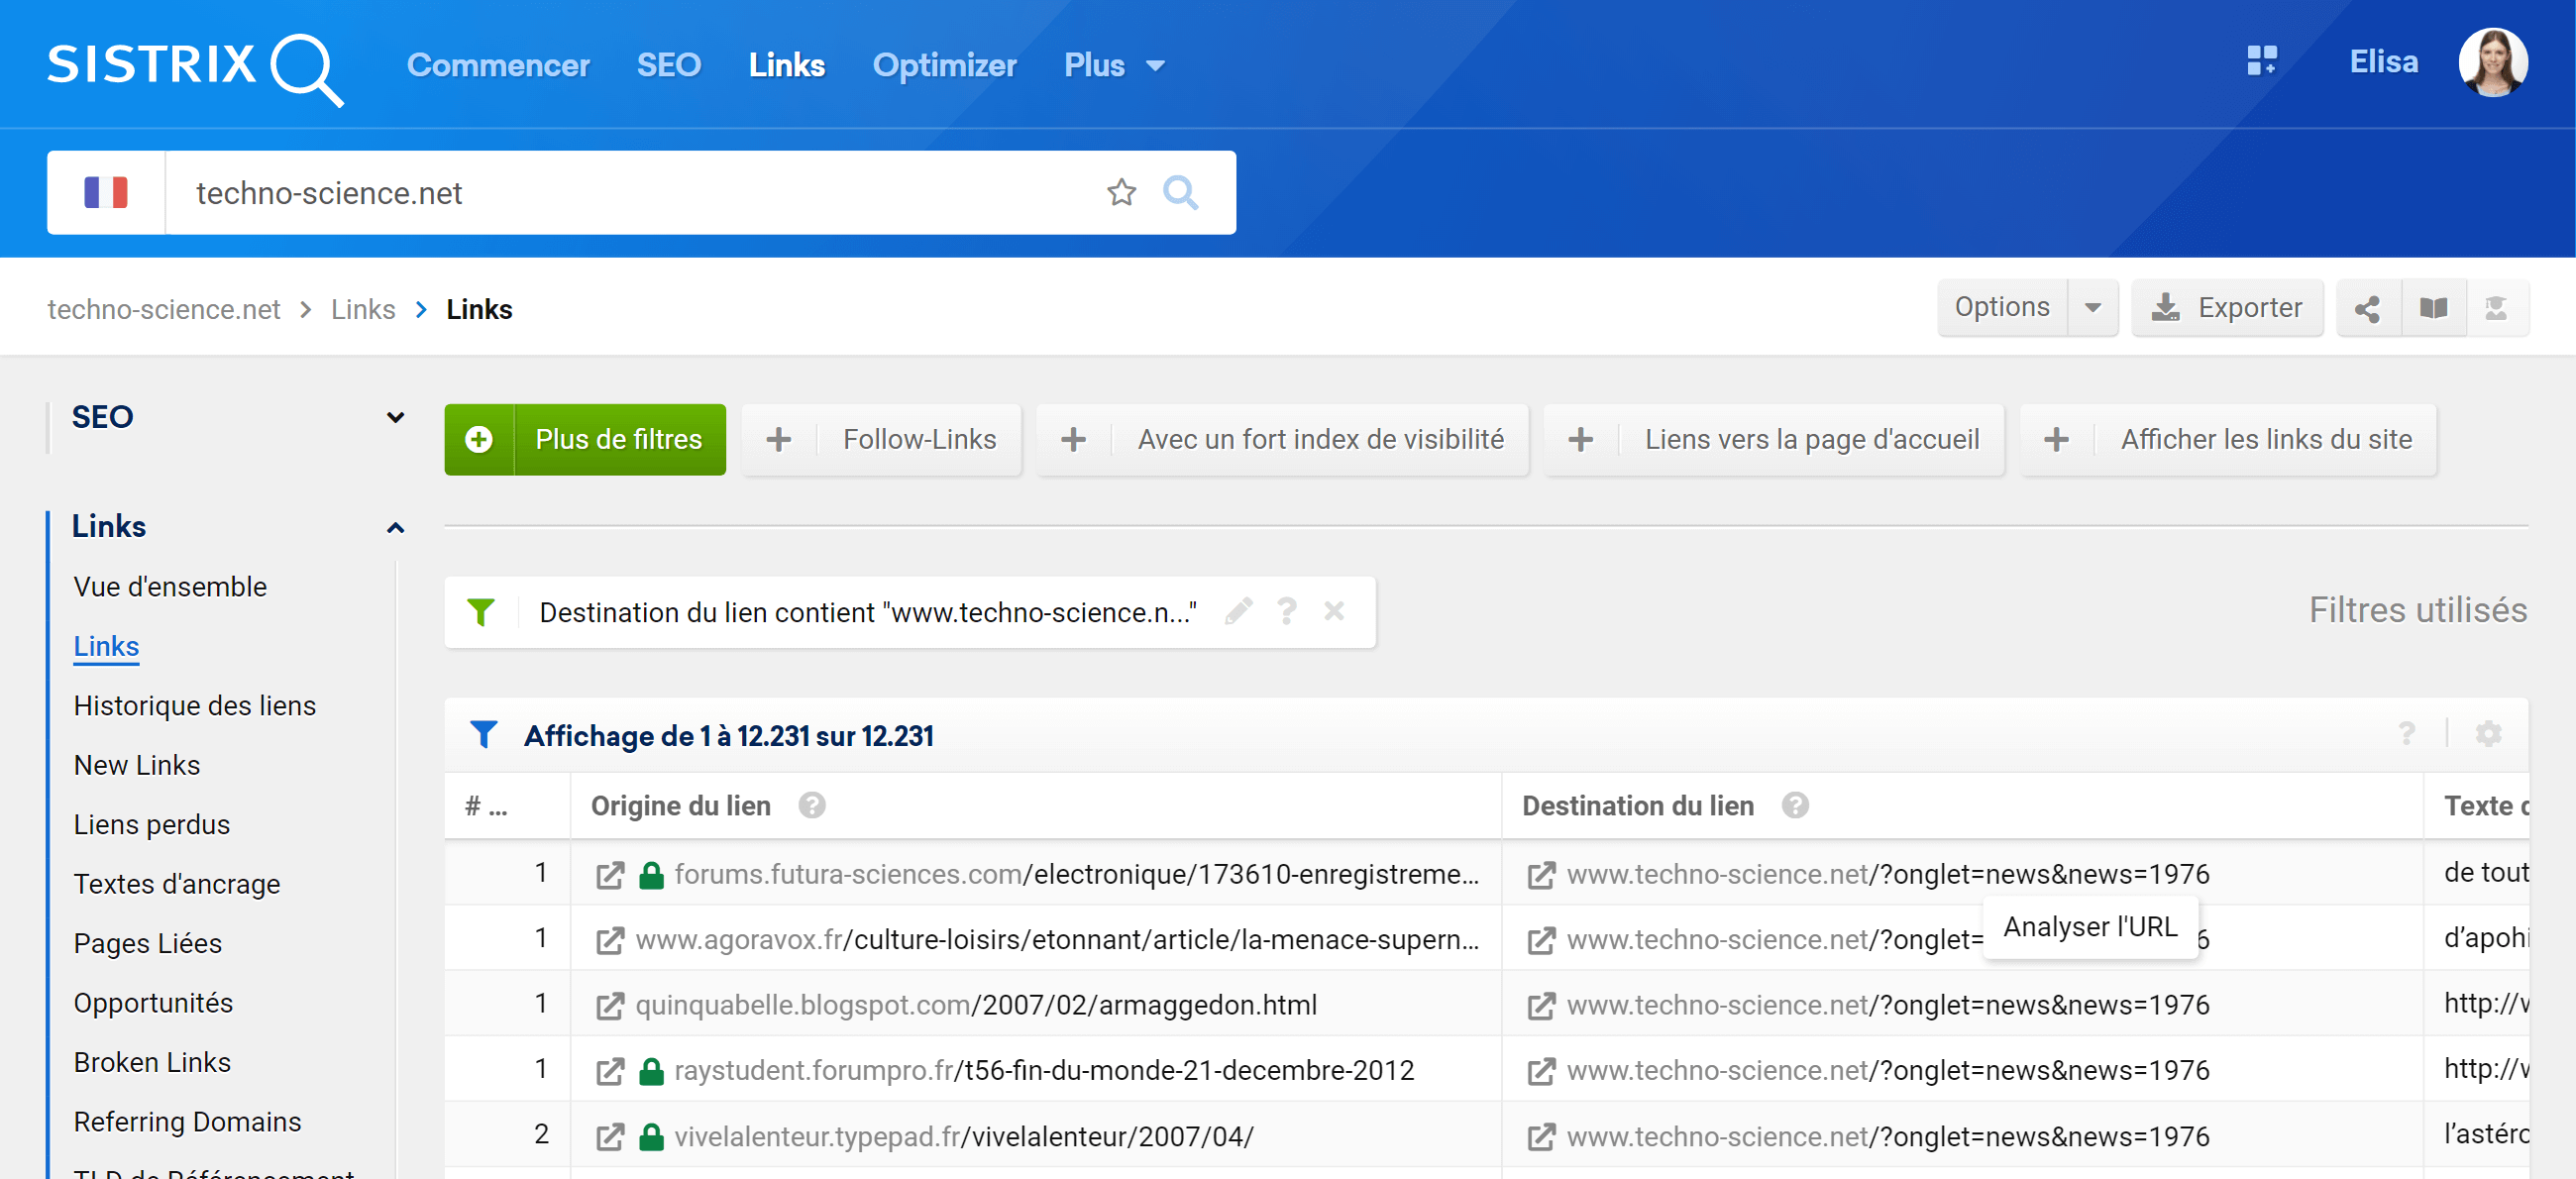Click destination link icon in raystudent row
The height and width of the screenshot is (1179, 2576).
1541,1071
